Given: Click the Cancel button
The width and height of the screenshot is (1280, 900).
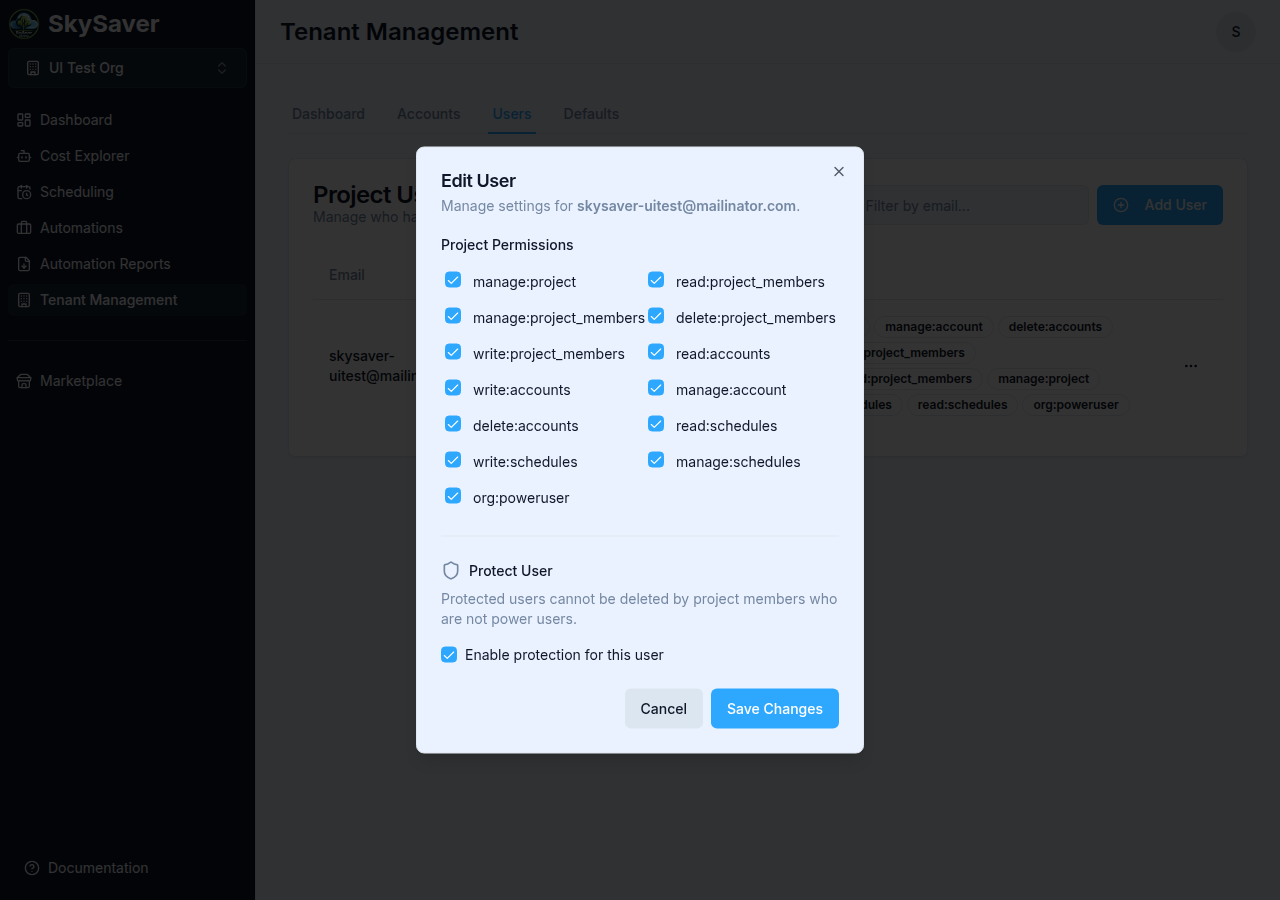Looking at the screenshot, I should pos(664,709).
